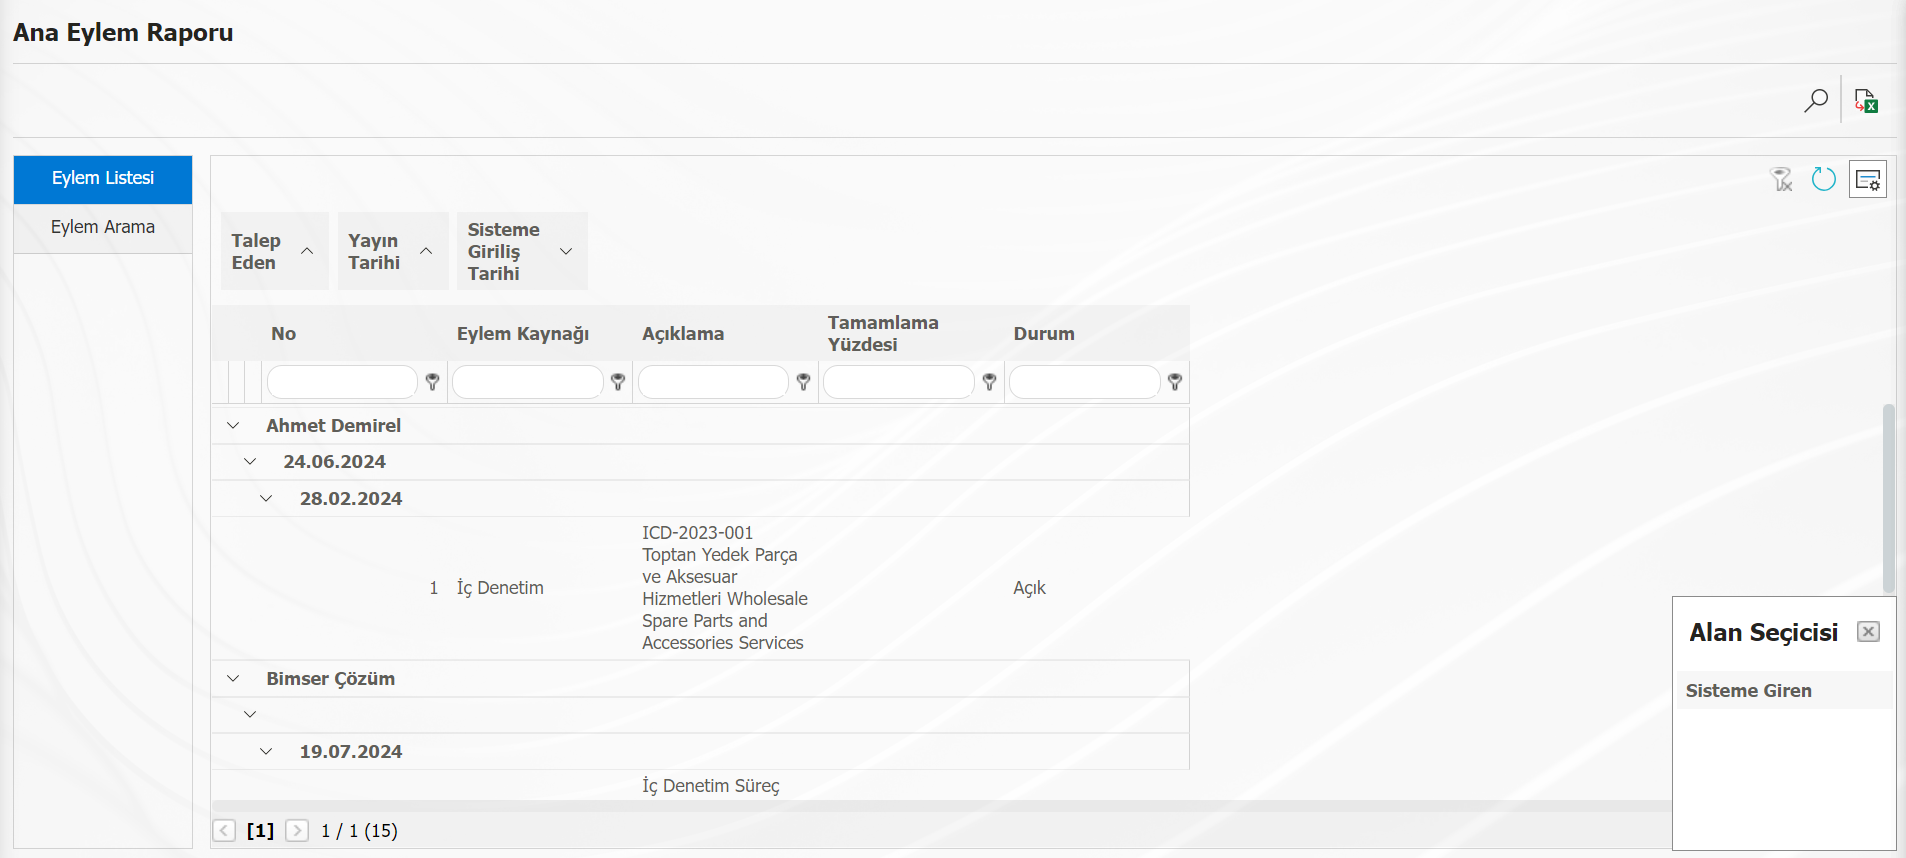Click row number 1 cell
Screen dimensions: 1906x858
pos(433,588)
